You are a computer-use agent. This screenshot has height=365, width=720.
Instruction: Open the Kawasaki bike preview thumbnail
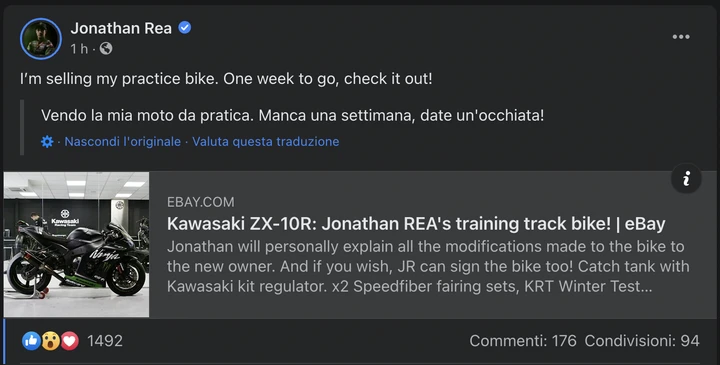76,244
